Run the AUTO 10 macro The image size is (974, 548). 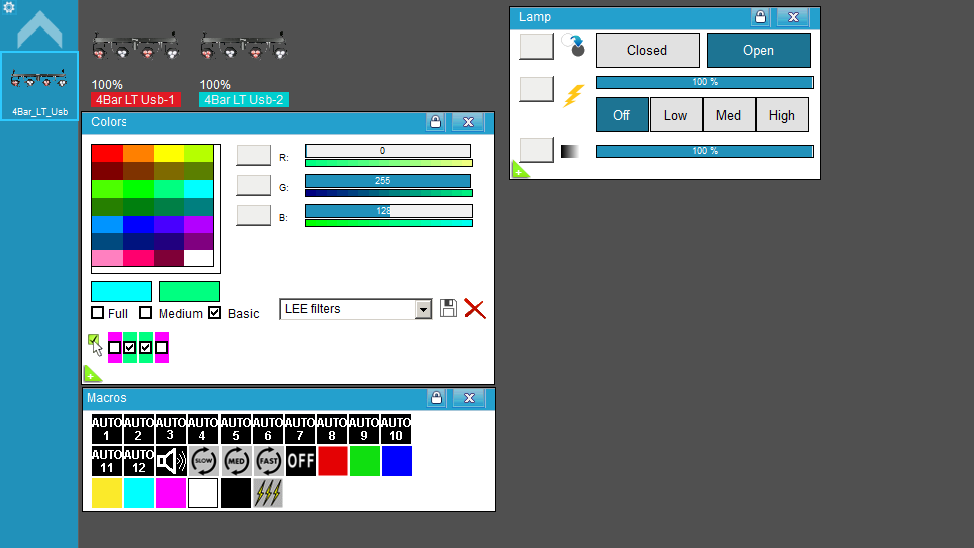point(396,429)
